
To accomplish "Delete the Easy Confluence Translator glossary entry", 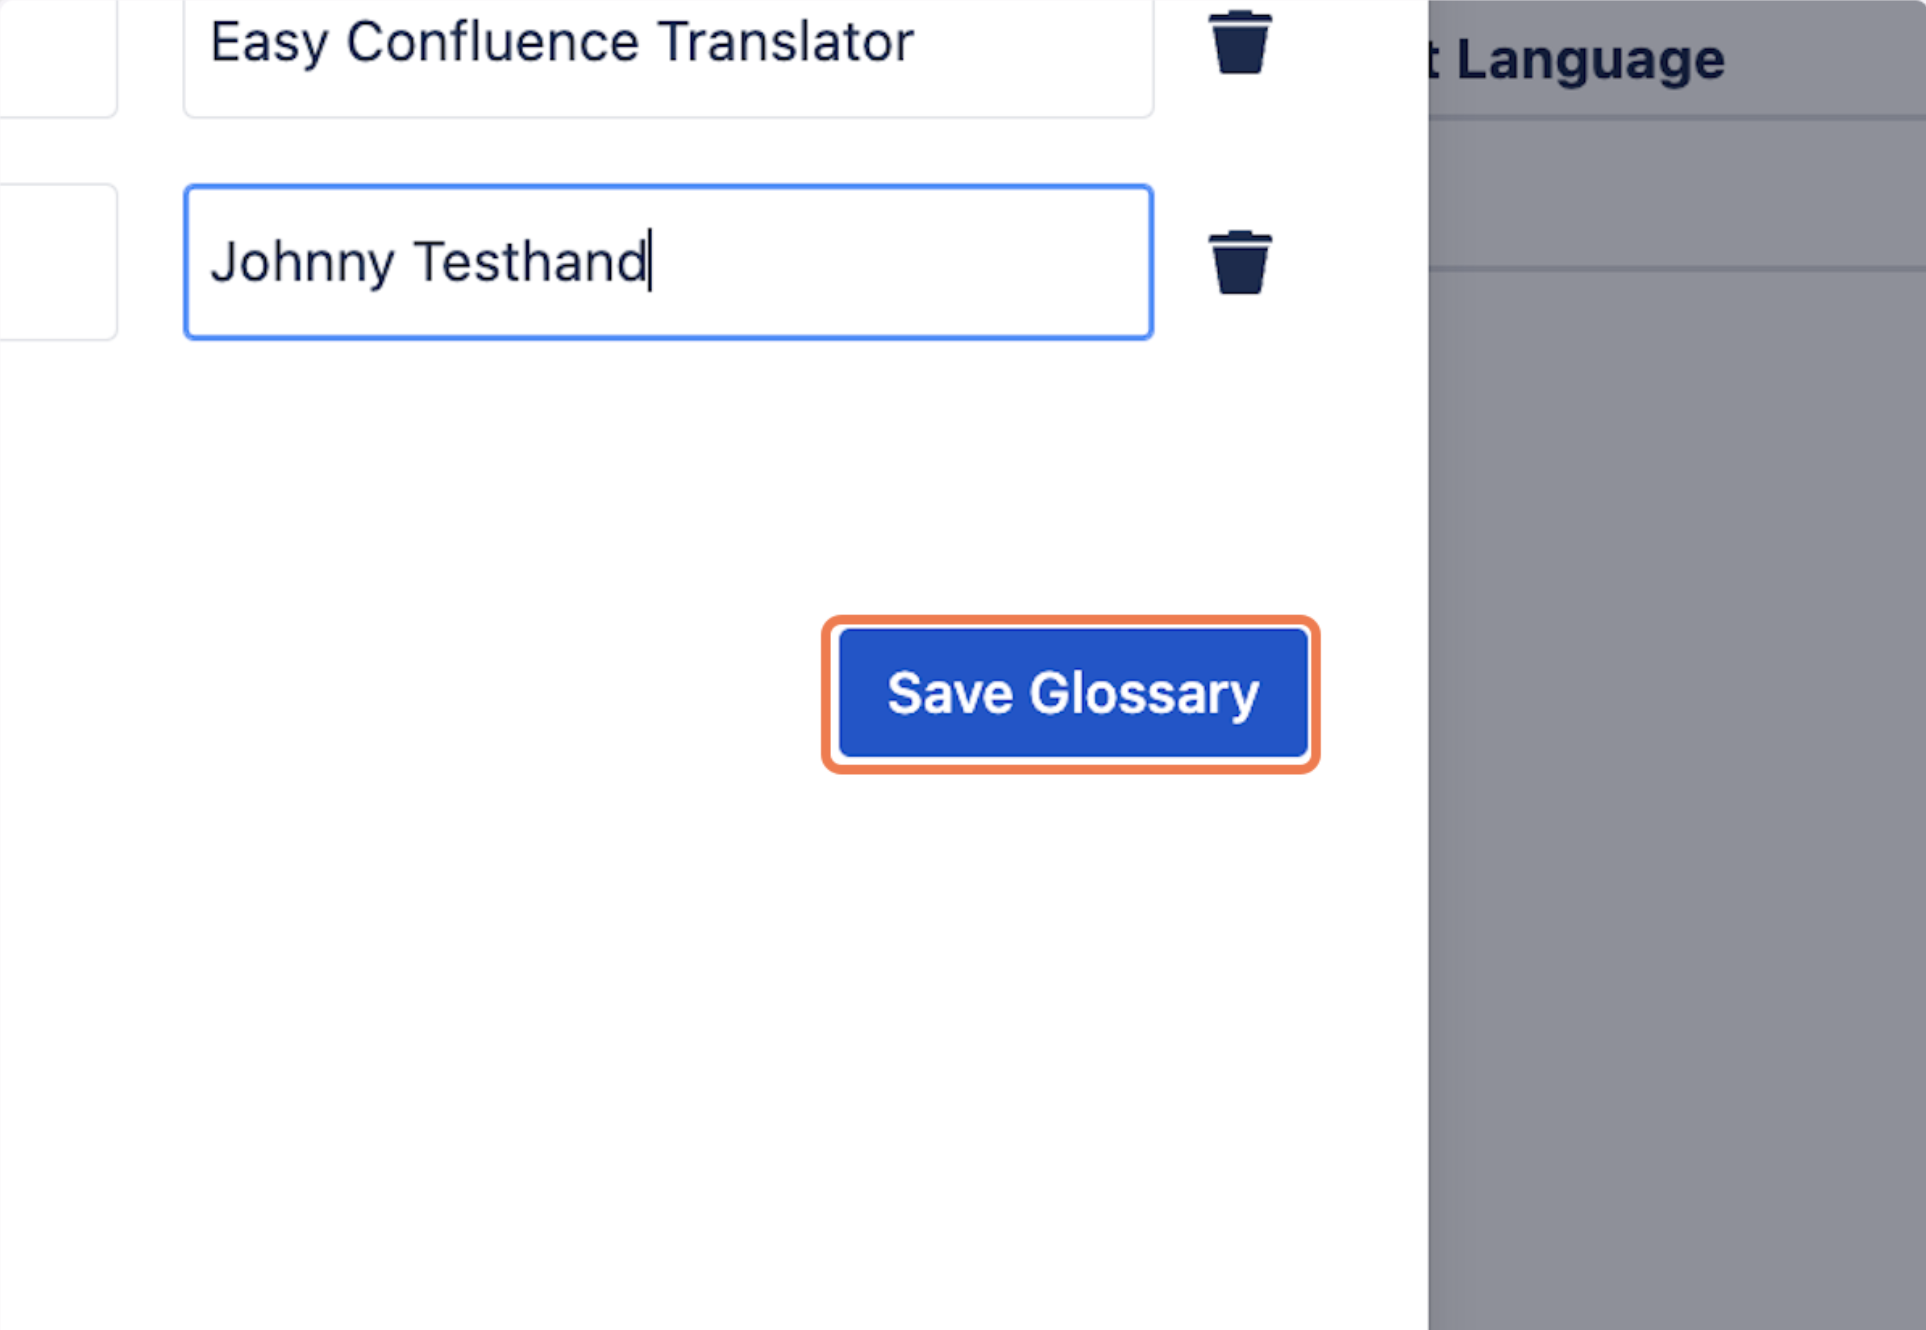I will coord(1240,43).
